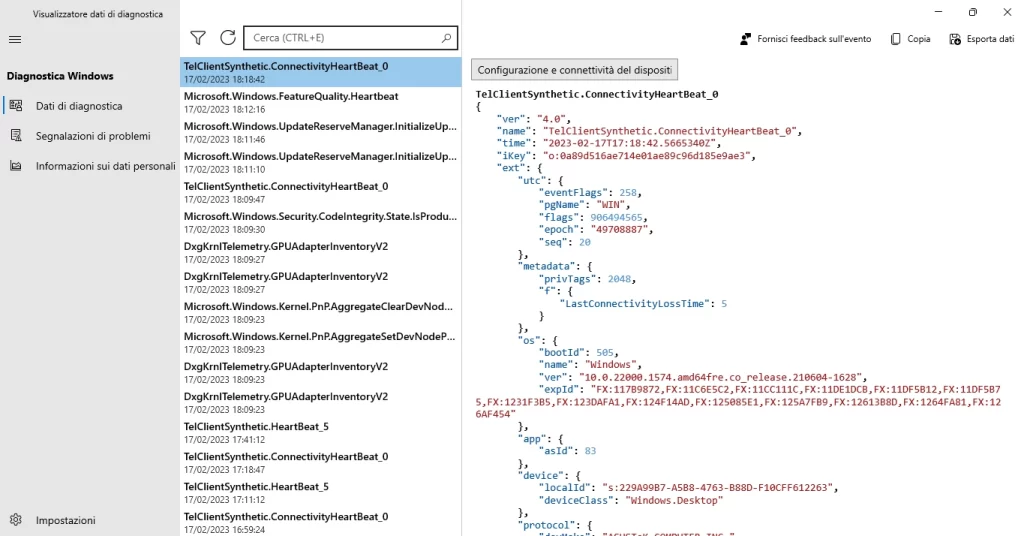Select Microsoft.Windows.Kernel.PnP.AggregateClearDevNode event
The height and width of the screenshot is (536, 1024).
coord(321,313)
